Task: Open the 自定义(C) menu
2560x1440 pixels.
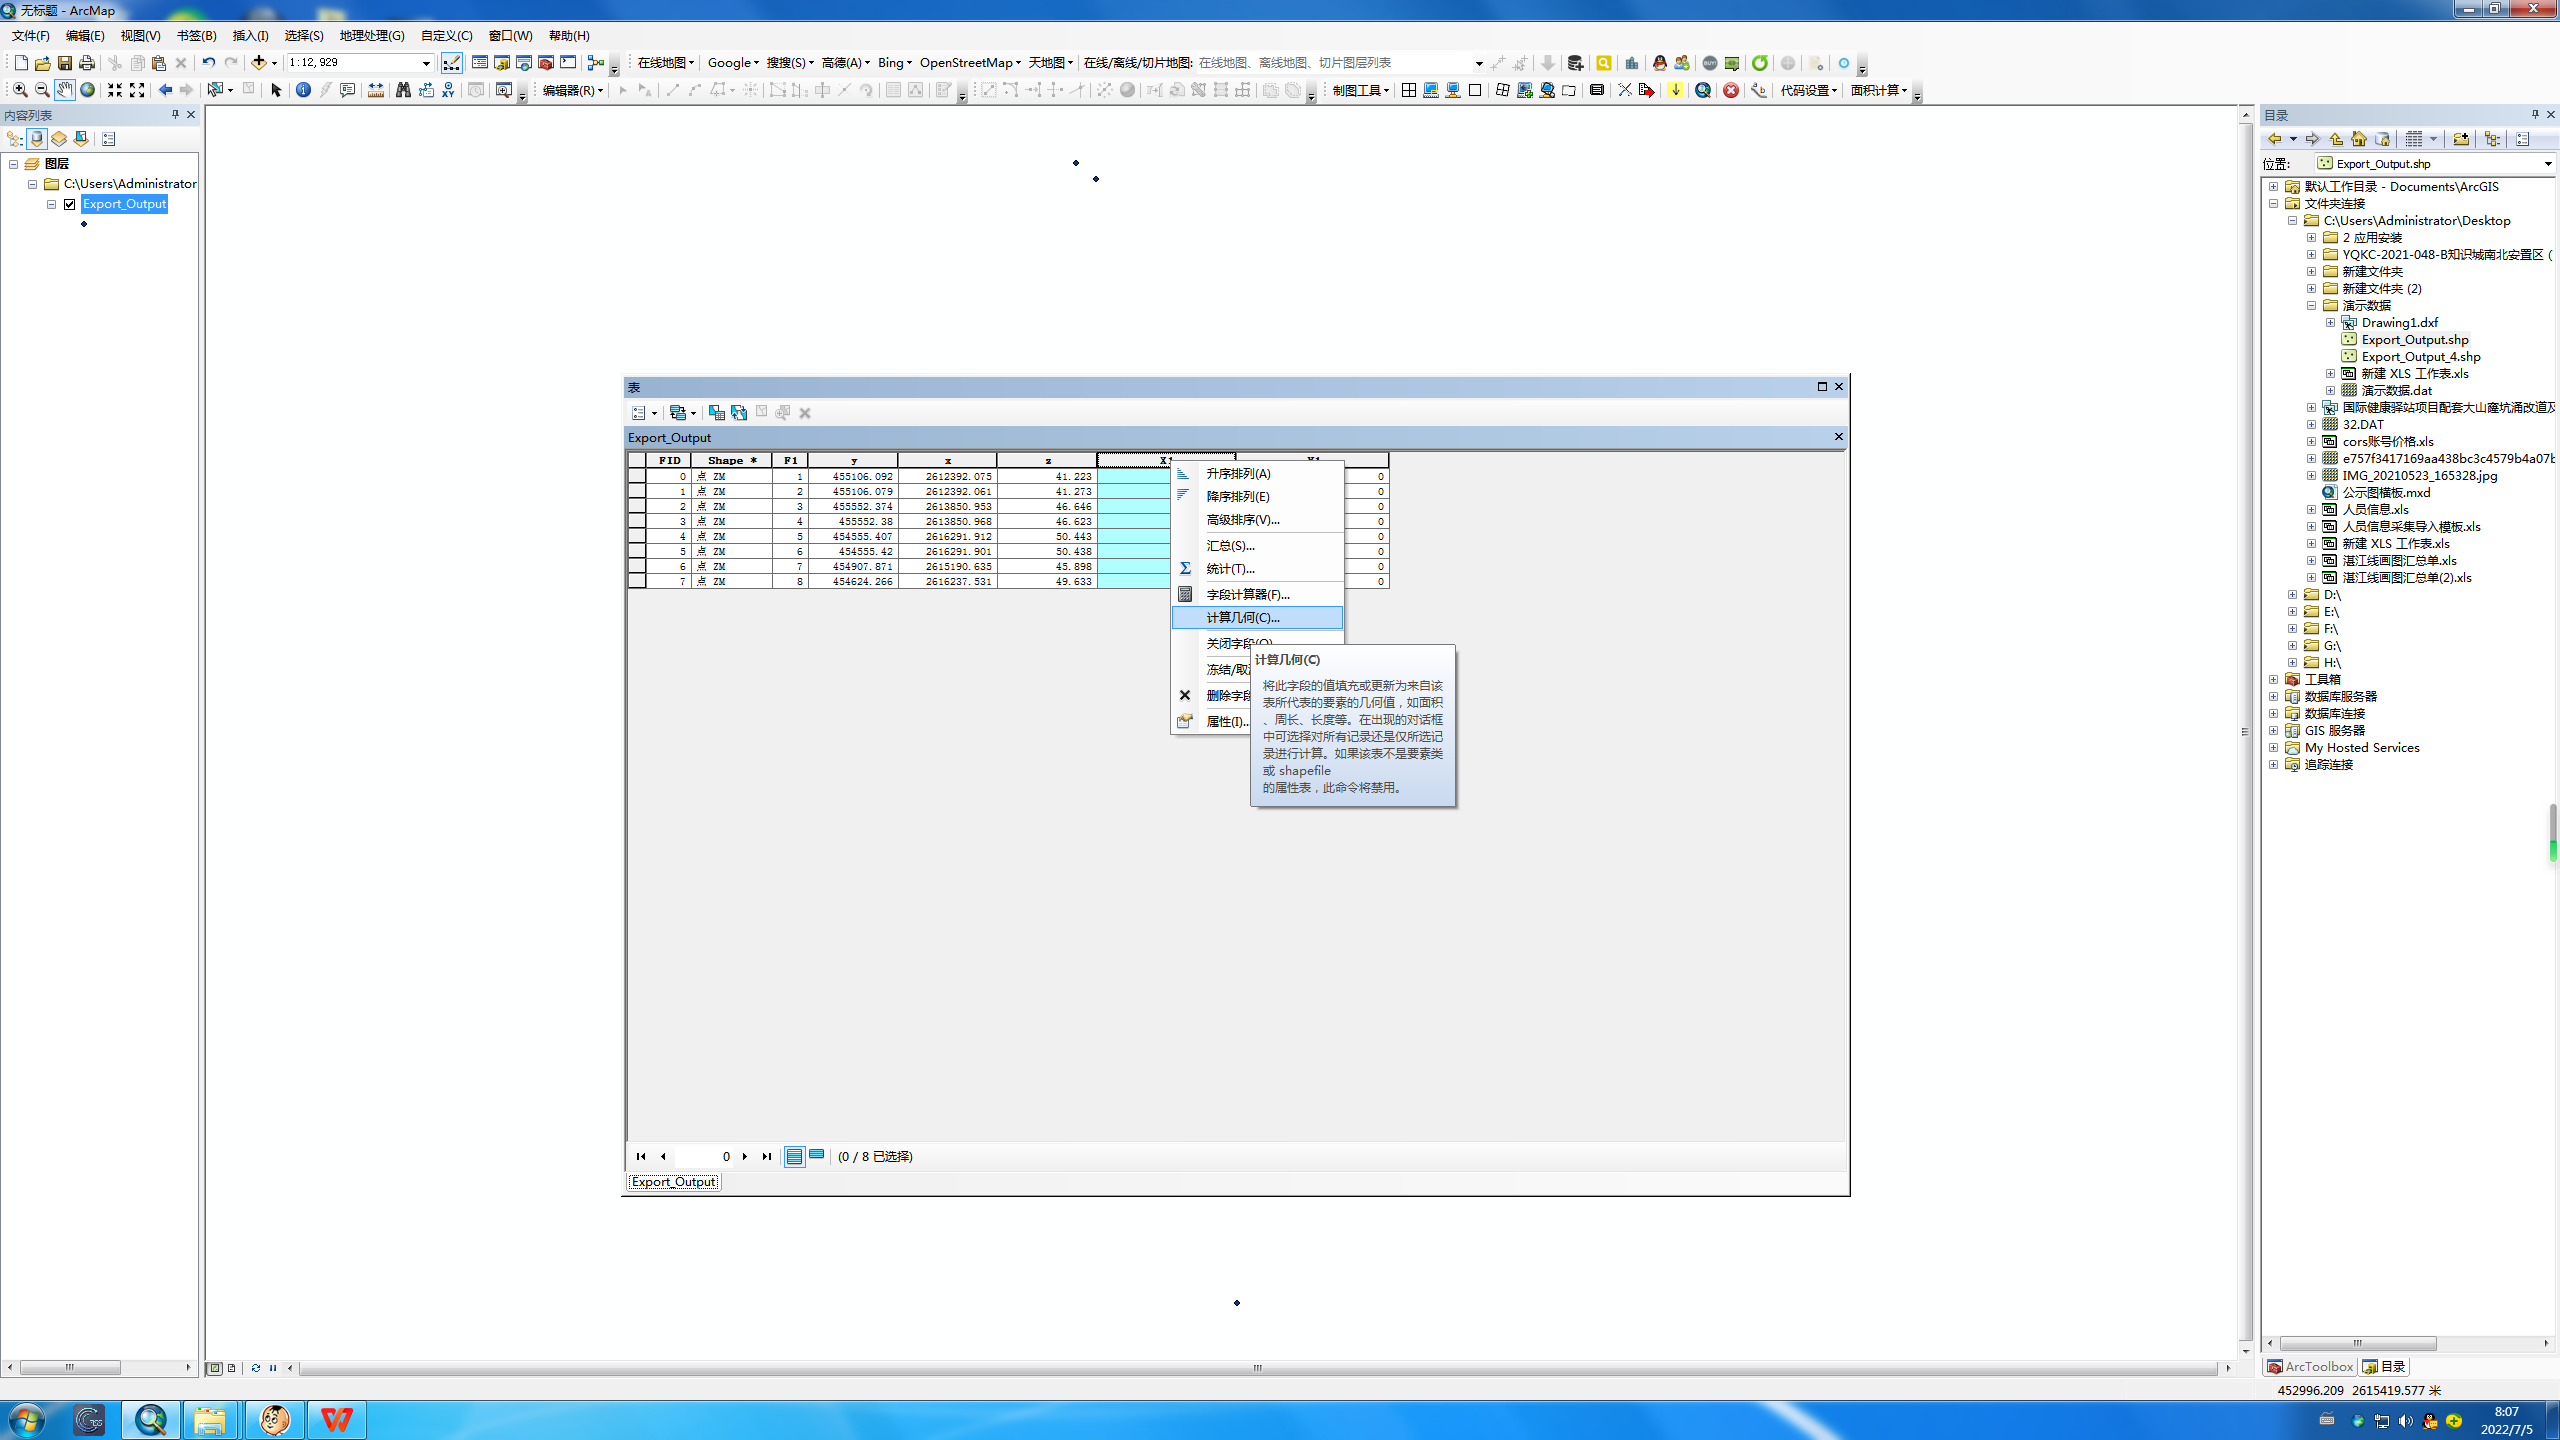Action: pos(446,36)
